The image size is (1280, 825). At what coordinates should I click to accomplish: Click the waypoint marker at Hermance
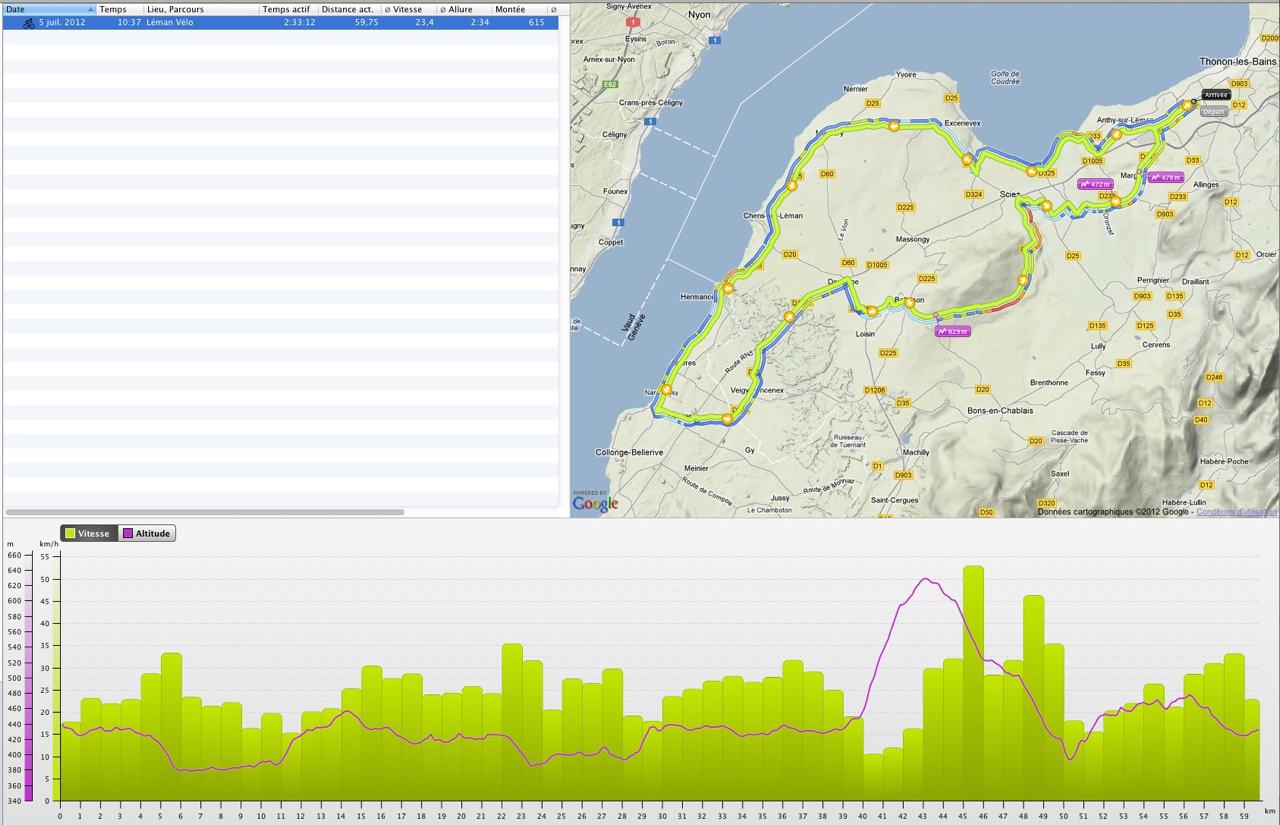coord(727,289)
